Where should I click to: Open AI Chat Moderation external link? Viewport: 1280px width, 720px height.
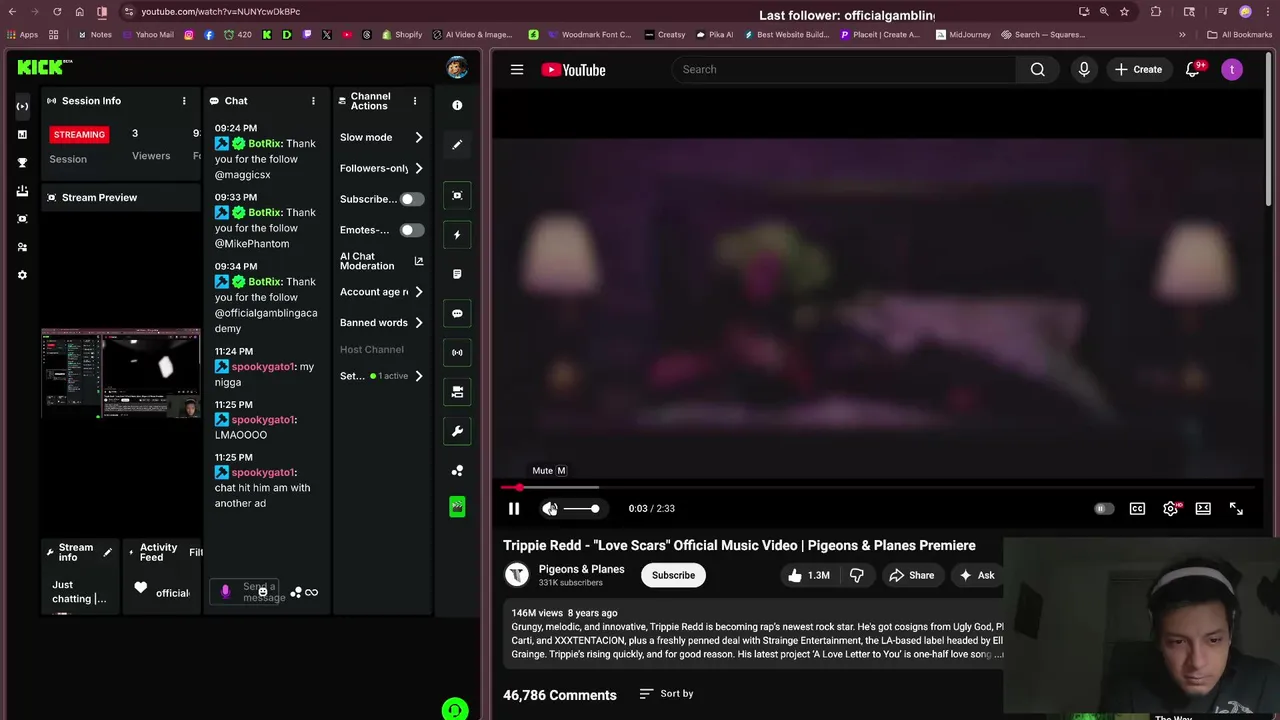(418, 261)
